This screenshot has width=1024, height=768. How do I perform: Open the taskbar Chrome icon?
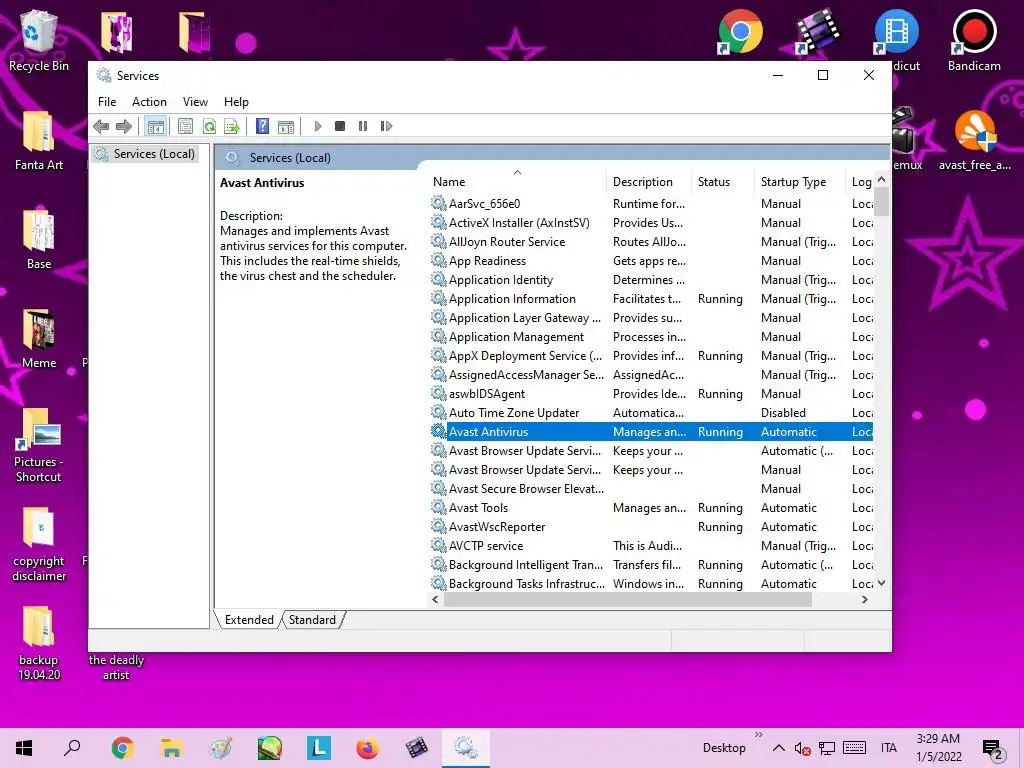click(x=122, y=748)
